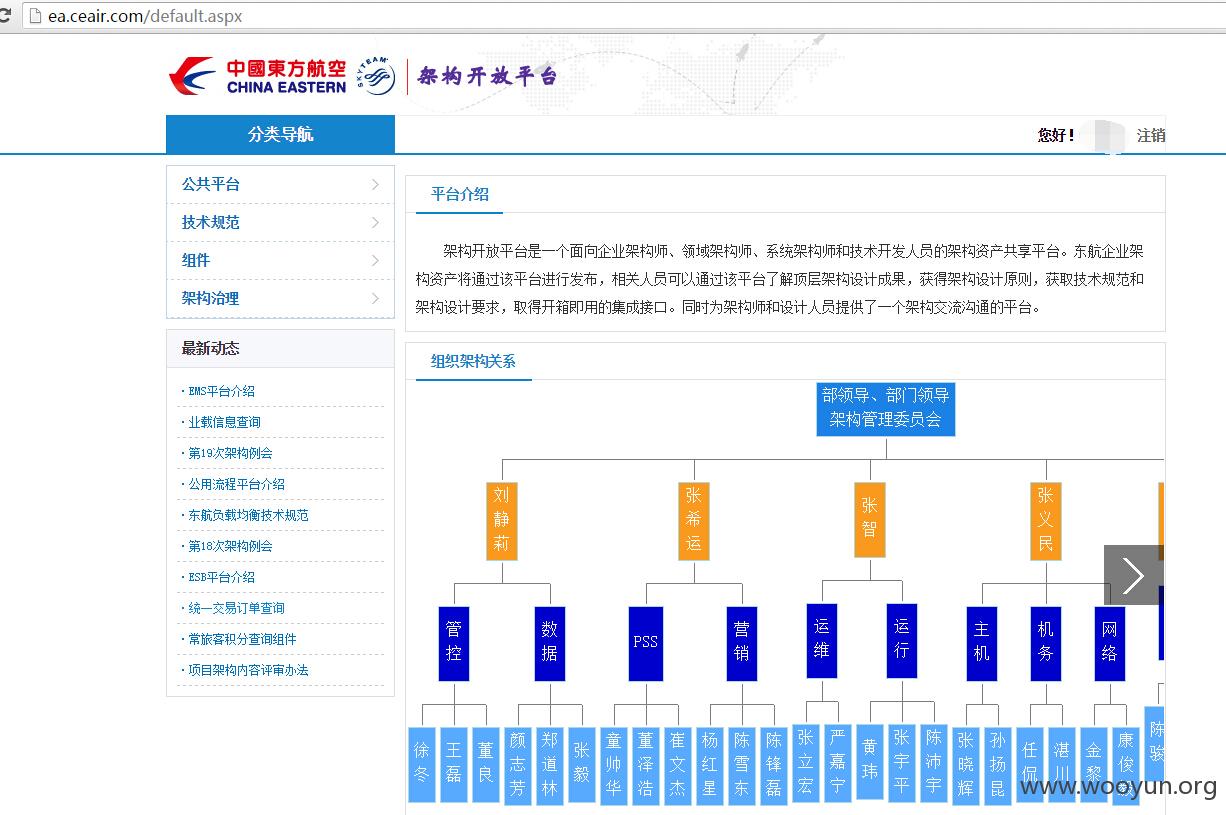This screenshot has width=1226, height=815.
Task: Select the 郑道林 member box
Action: [550, 766]
